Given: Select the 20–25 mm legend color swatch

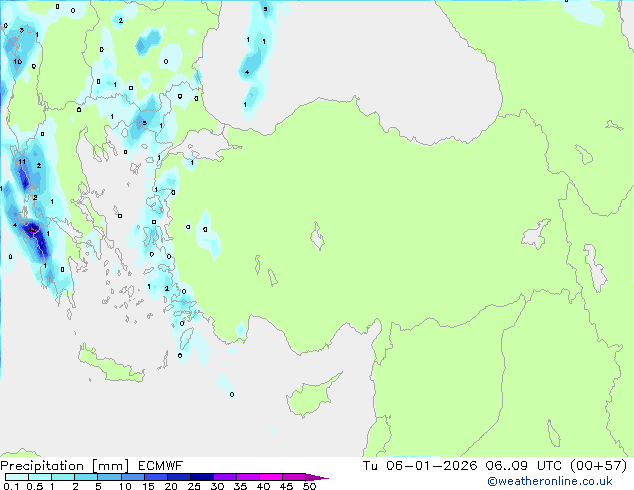Looking at the screenshot, I should coord(178,477).
